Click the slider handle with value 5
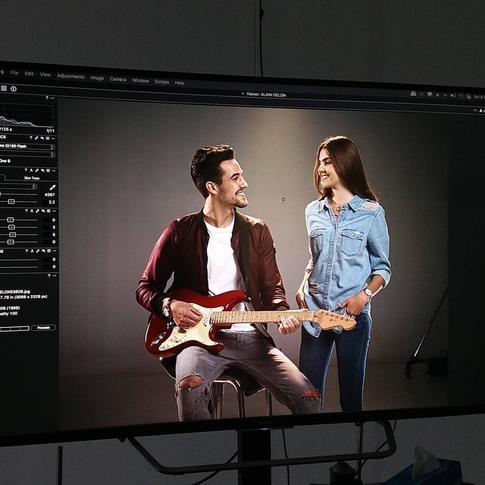Viewport: 485px width, 485px height. [12, 235]
